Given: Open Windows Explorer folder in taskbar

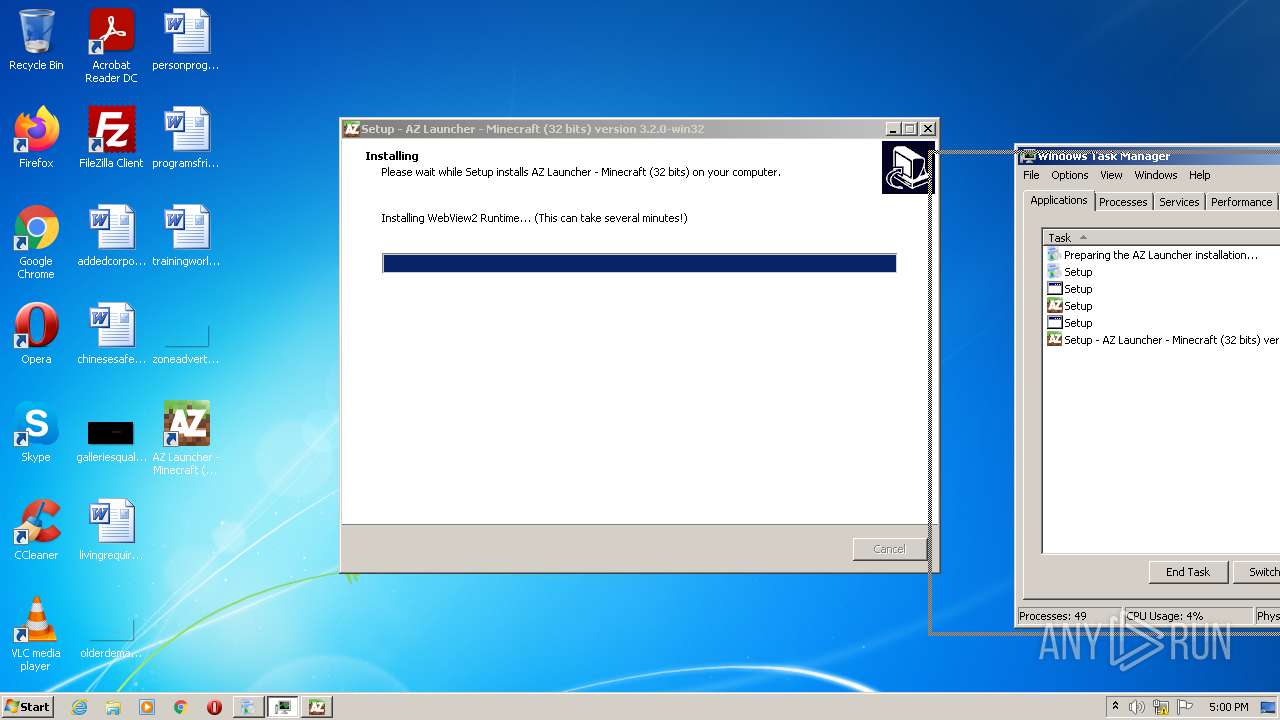Looking at the screenshot, I should coord(113,707).
